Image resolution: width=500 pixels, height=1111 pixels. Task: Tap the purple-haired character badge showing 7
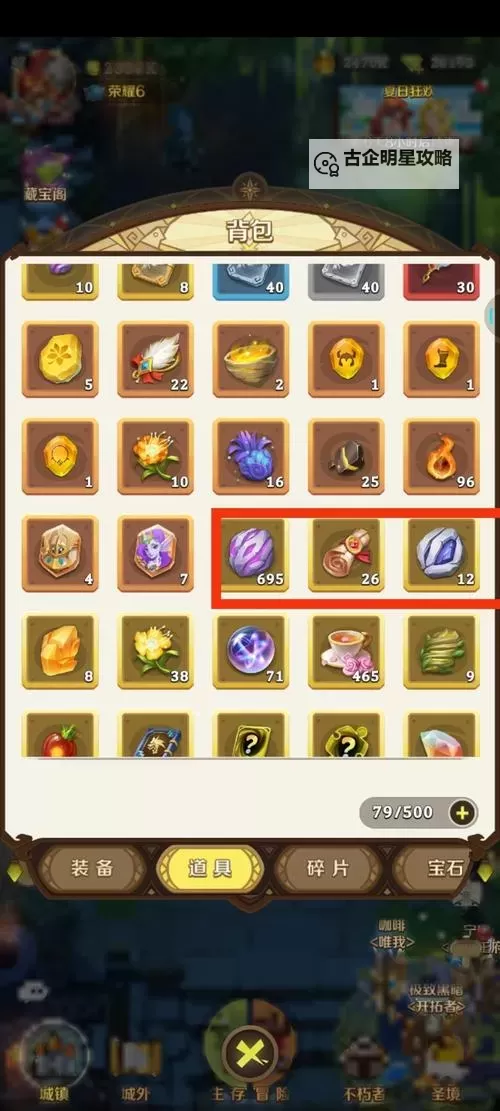click(155, 553)
